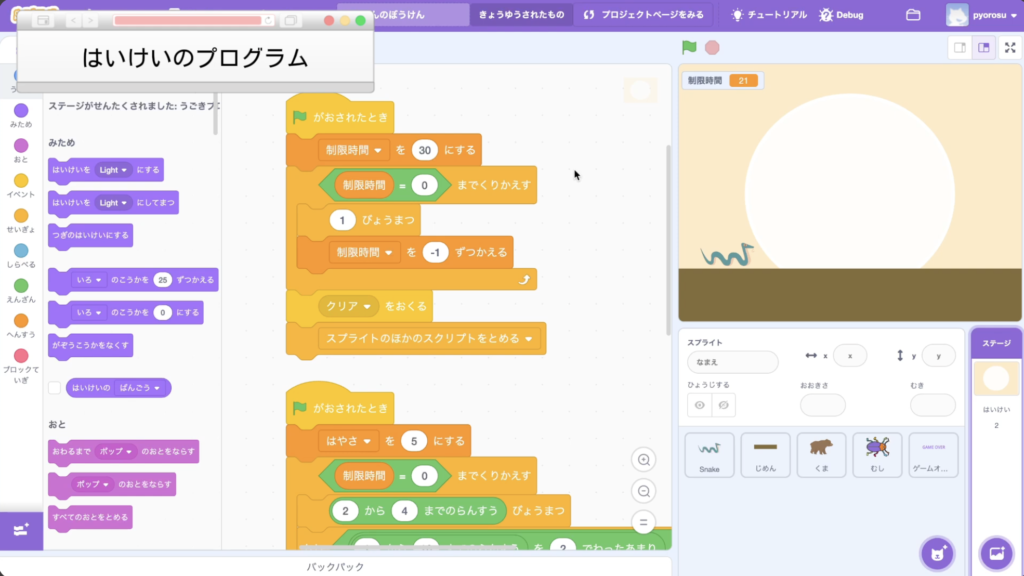1024x576 pixels.
Task: Open the Debug menu item
Action: [841, 15]
